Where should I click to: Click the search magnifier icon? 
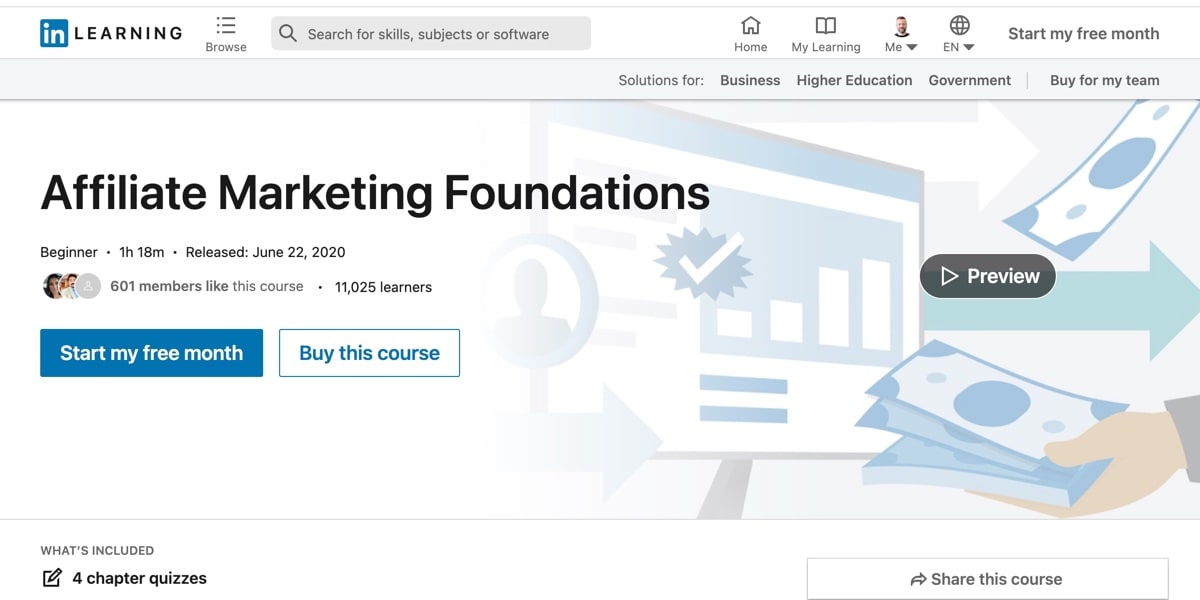click(288, 33)
